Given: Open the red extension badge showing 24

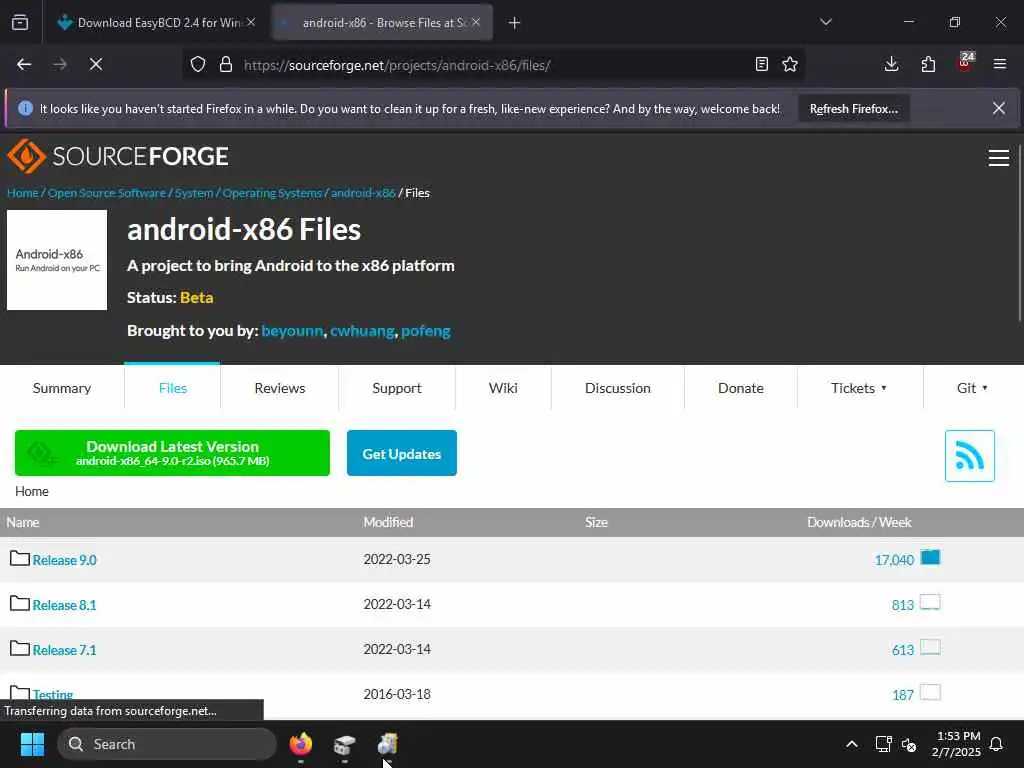Looking at the screenshot, I should click(x=965, y=62).
